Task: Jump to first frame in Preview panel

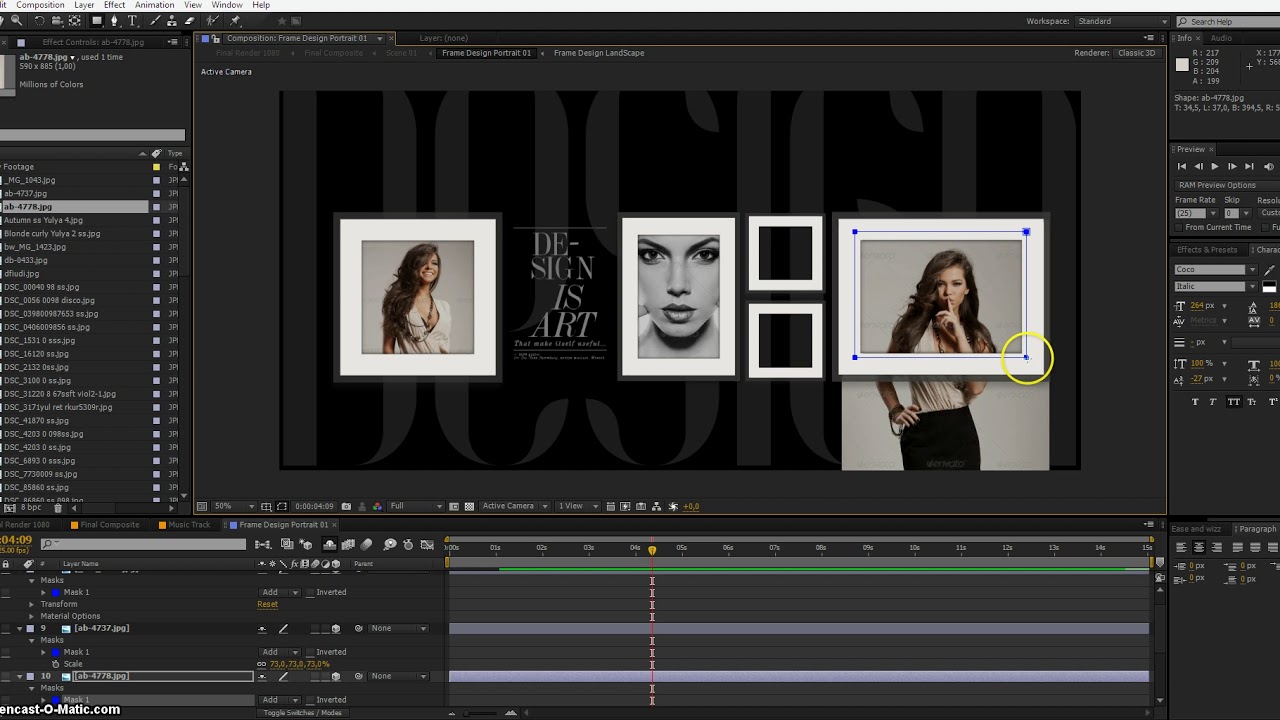Action: click(1182, 166)
